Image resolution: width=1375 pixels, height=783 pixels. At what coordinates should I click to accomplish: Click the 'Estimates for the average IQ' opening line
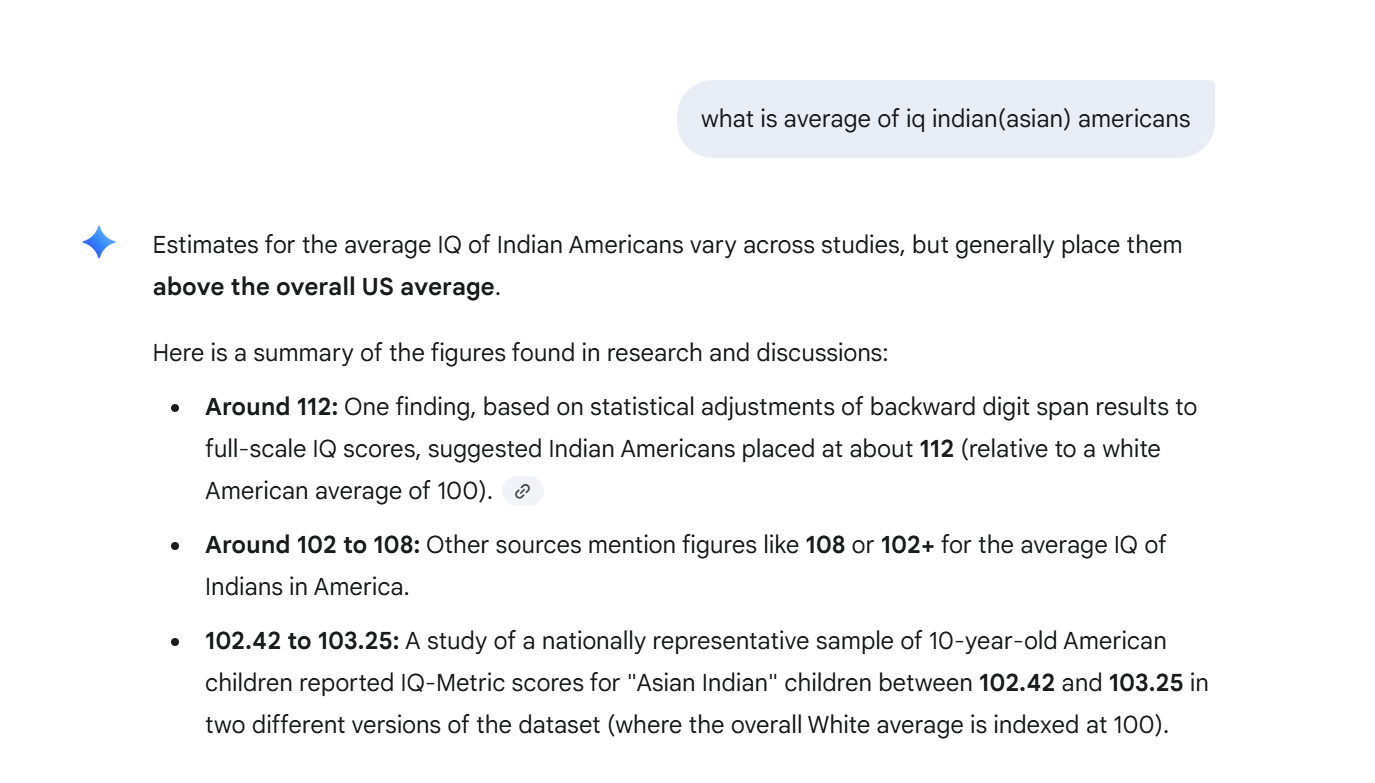[x=667, y=245]
